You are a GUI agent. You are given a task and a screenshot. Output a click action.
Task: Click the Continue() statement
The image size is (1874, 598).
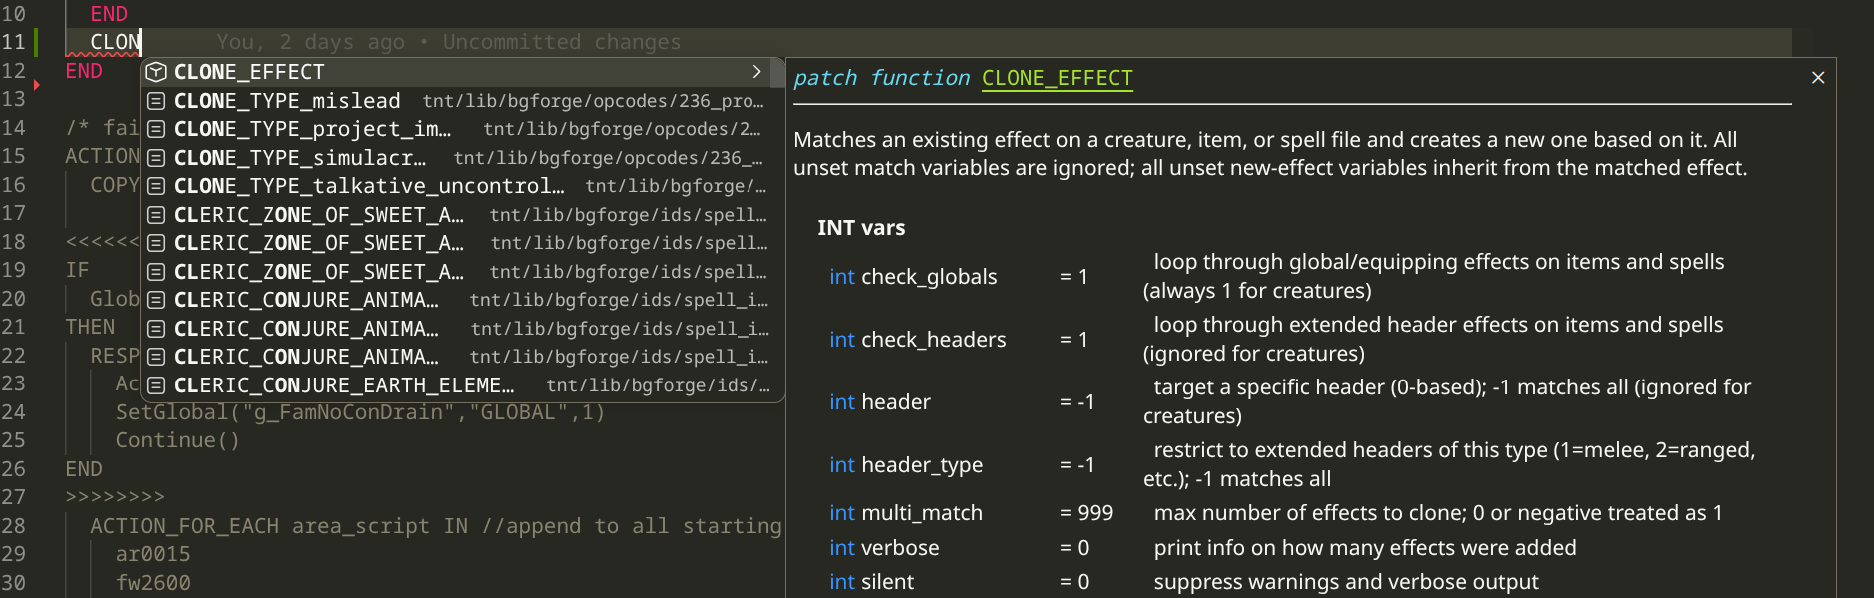pos(177,440)
